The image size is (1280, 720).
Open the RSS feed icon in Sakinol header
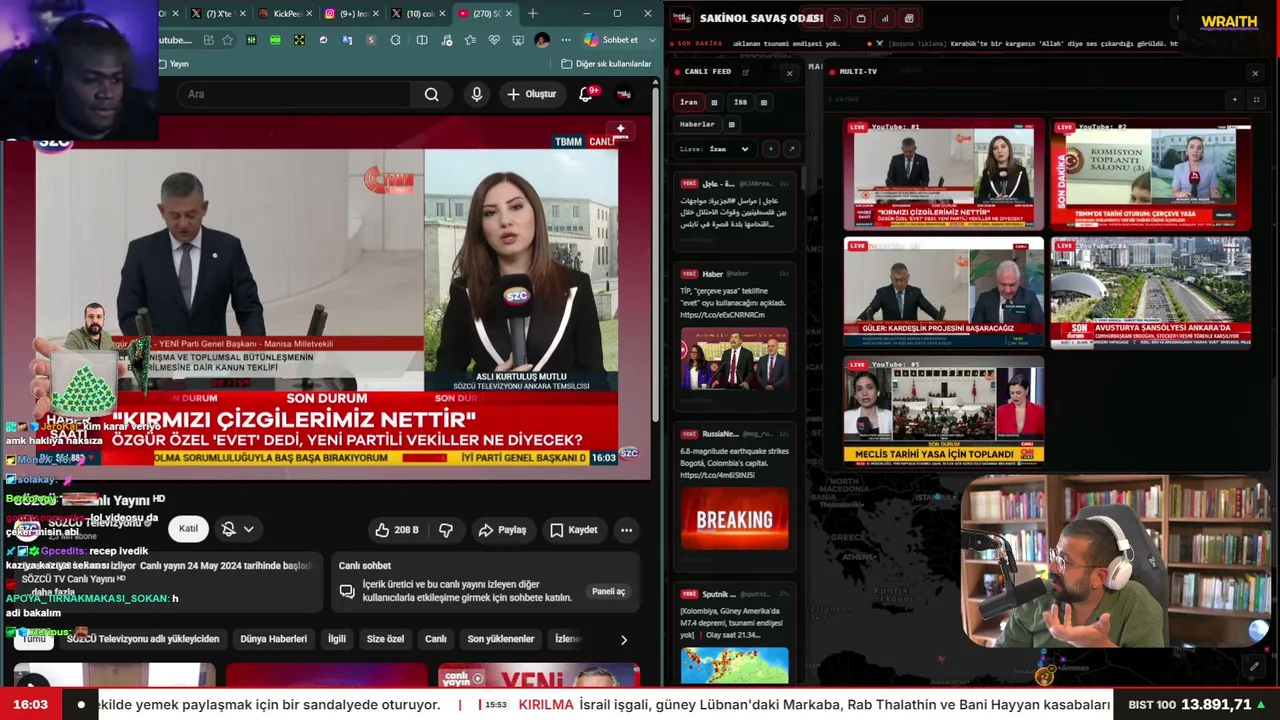(837, 18)
